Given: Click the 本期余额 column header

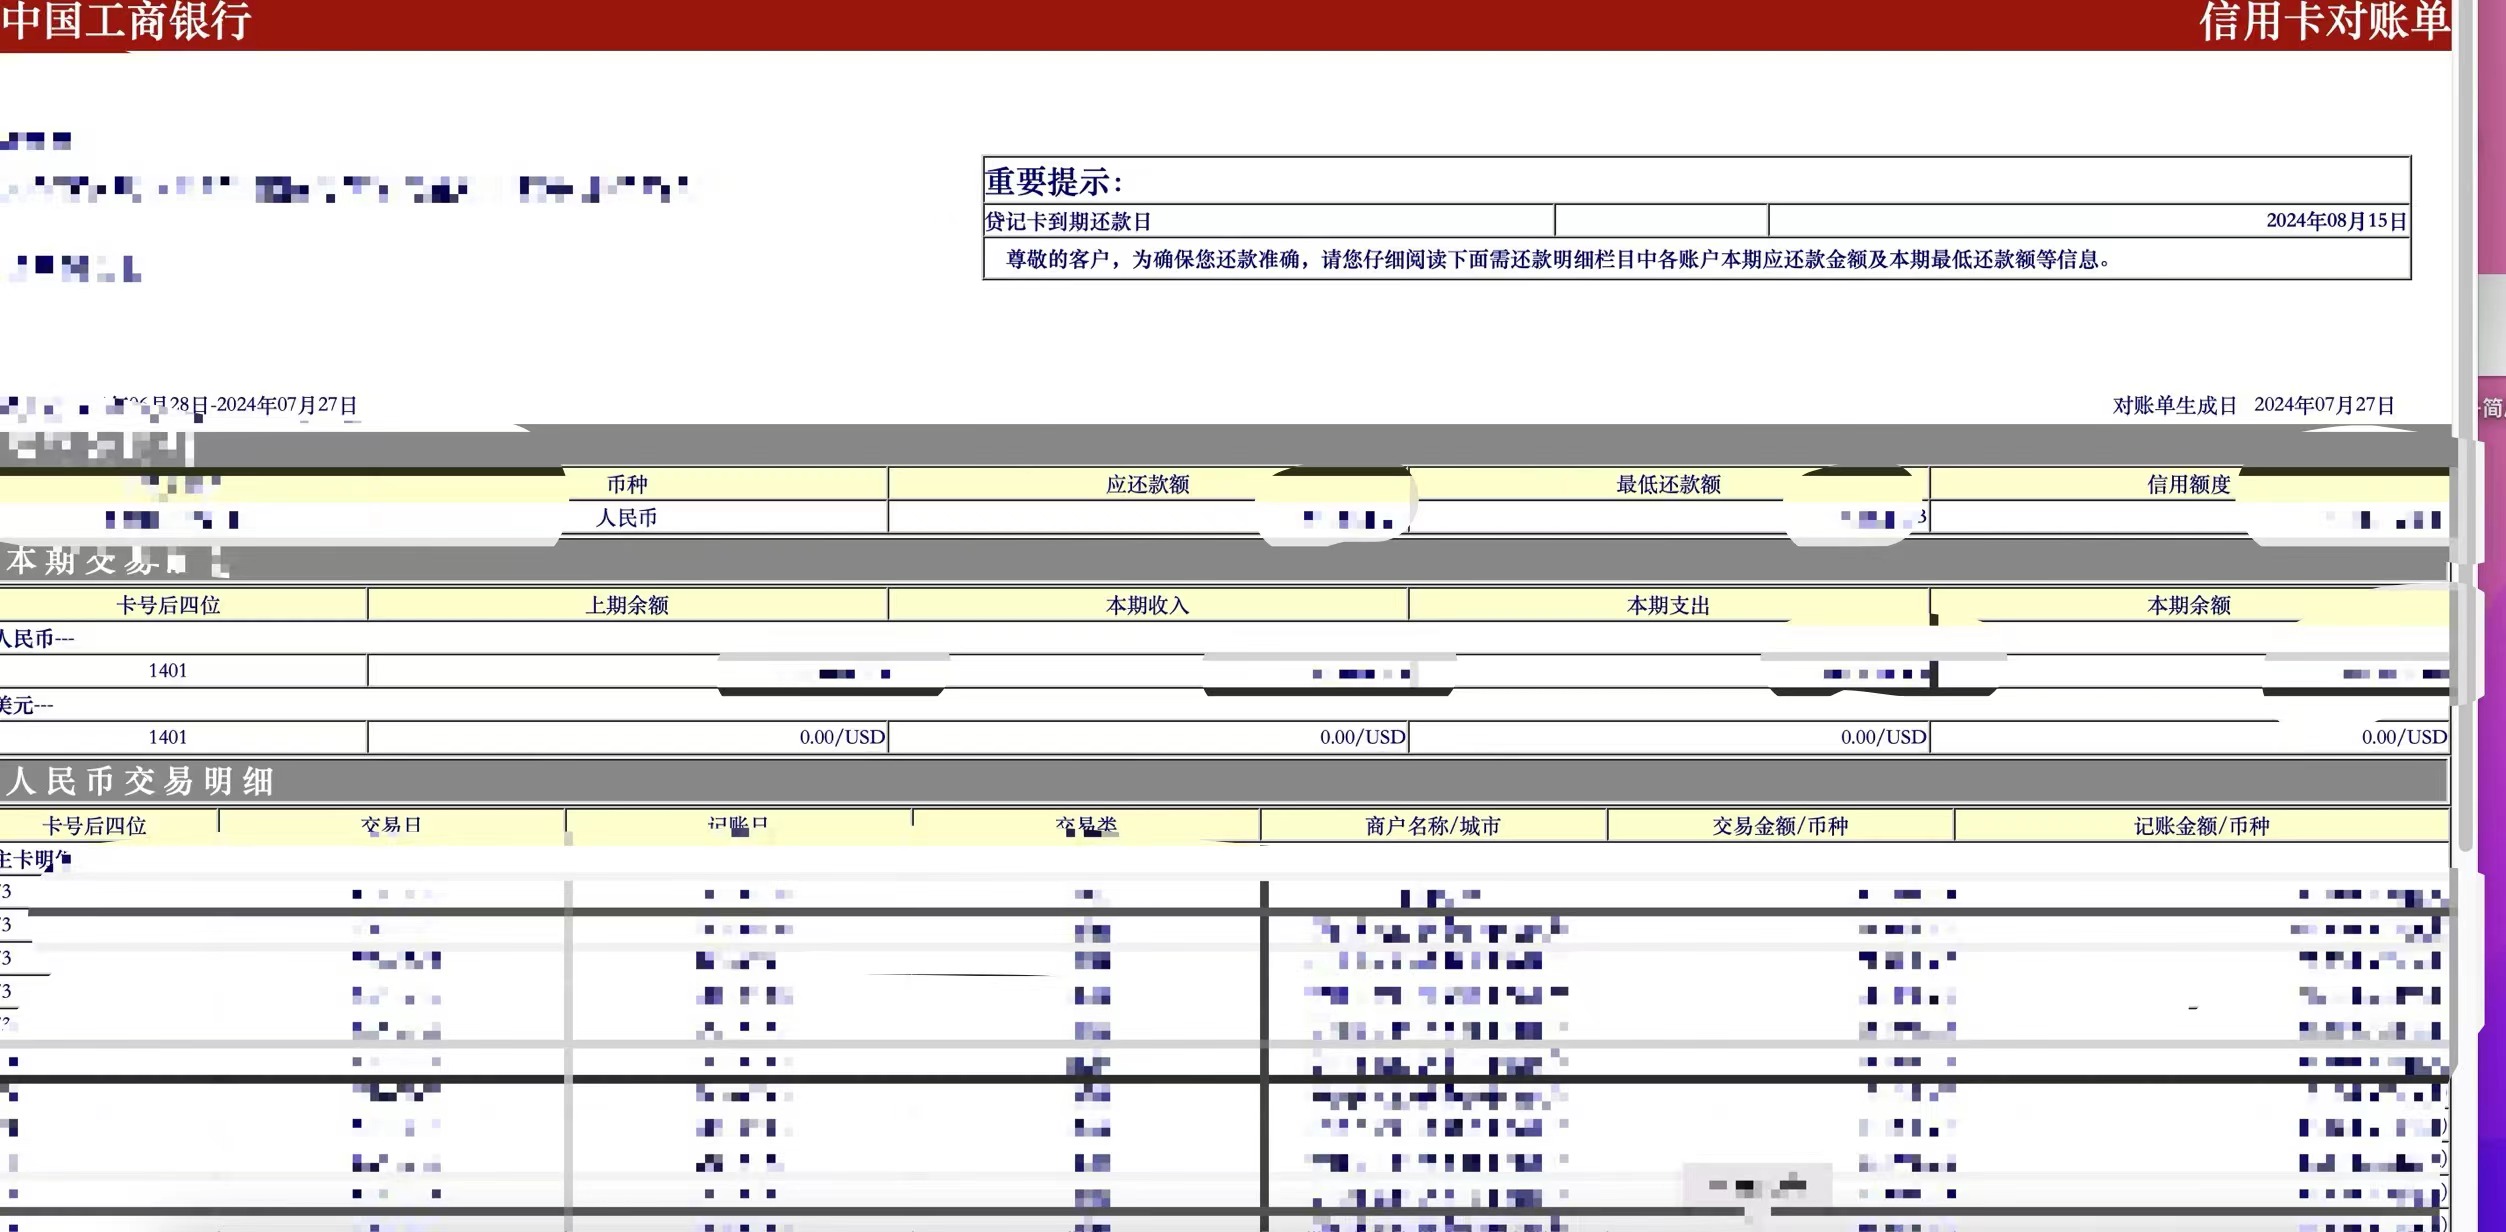Looking at the screenshot, I should pos(2188,605).
